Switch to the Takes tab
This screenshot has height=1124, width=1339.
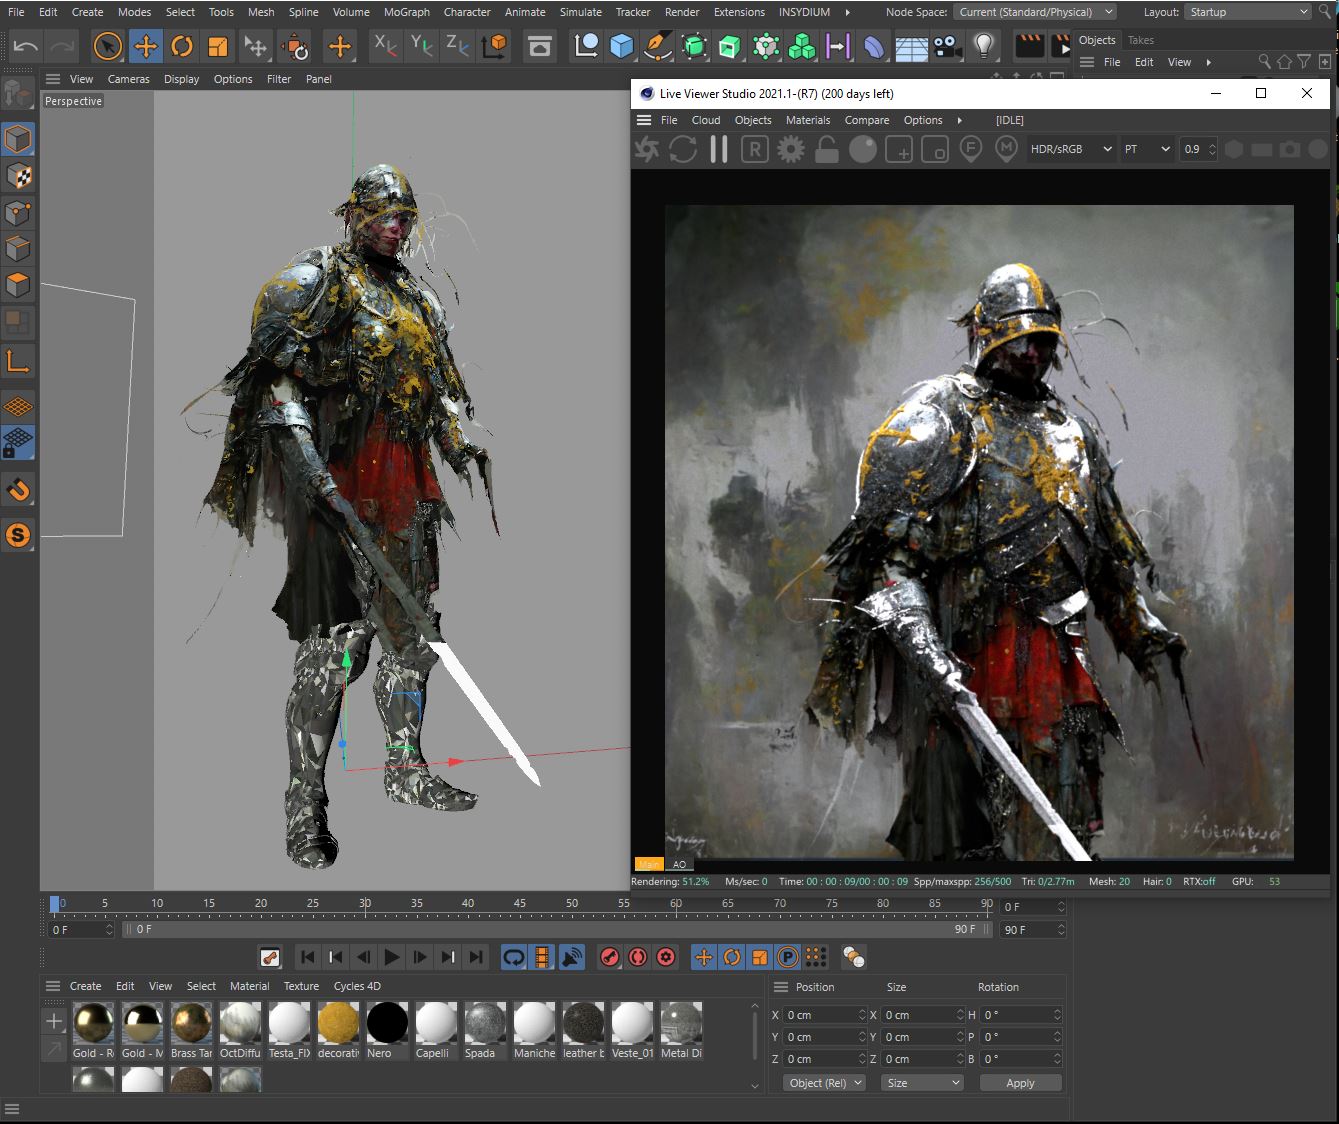[x=1140, y=40]
